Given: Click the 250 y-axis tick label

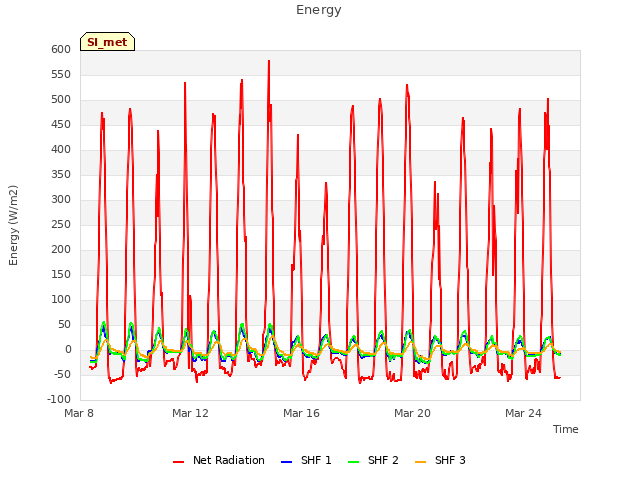Looking at the screenshot, I should tap(61, 224).
